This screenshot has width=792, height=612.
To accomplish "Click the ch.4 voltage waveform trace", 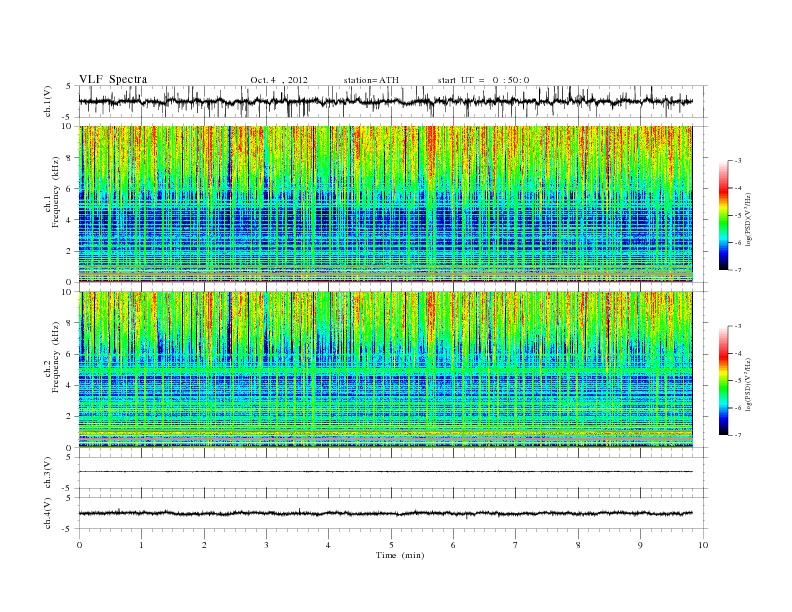I will tap(386, 513).
